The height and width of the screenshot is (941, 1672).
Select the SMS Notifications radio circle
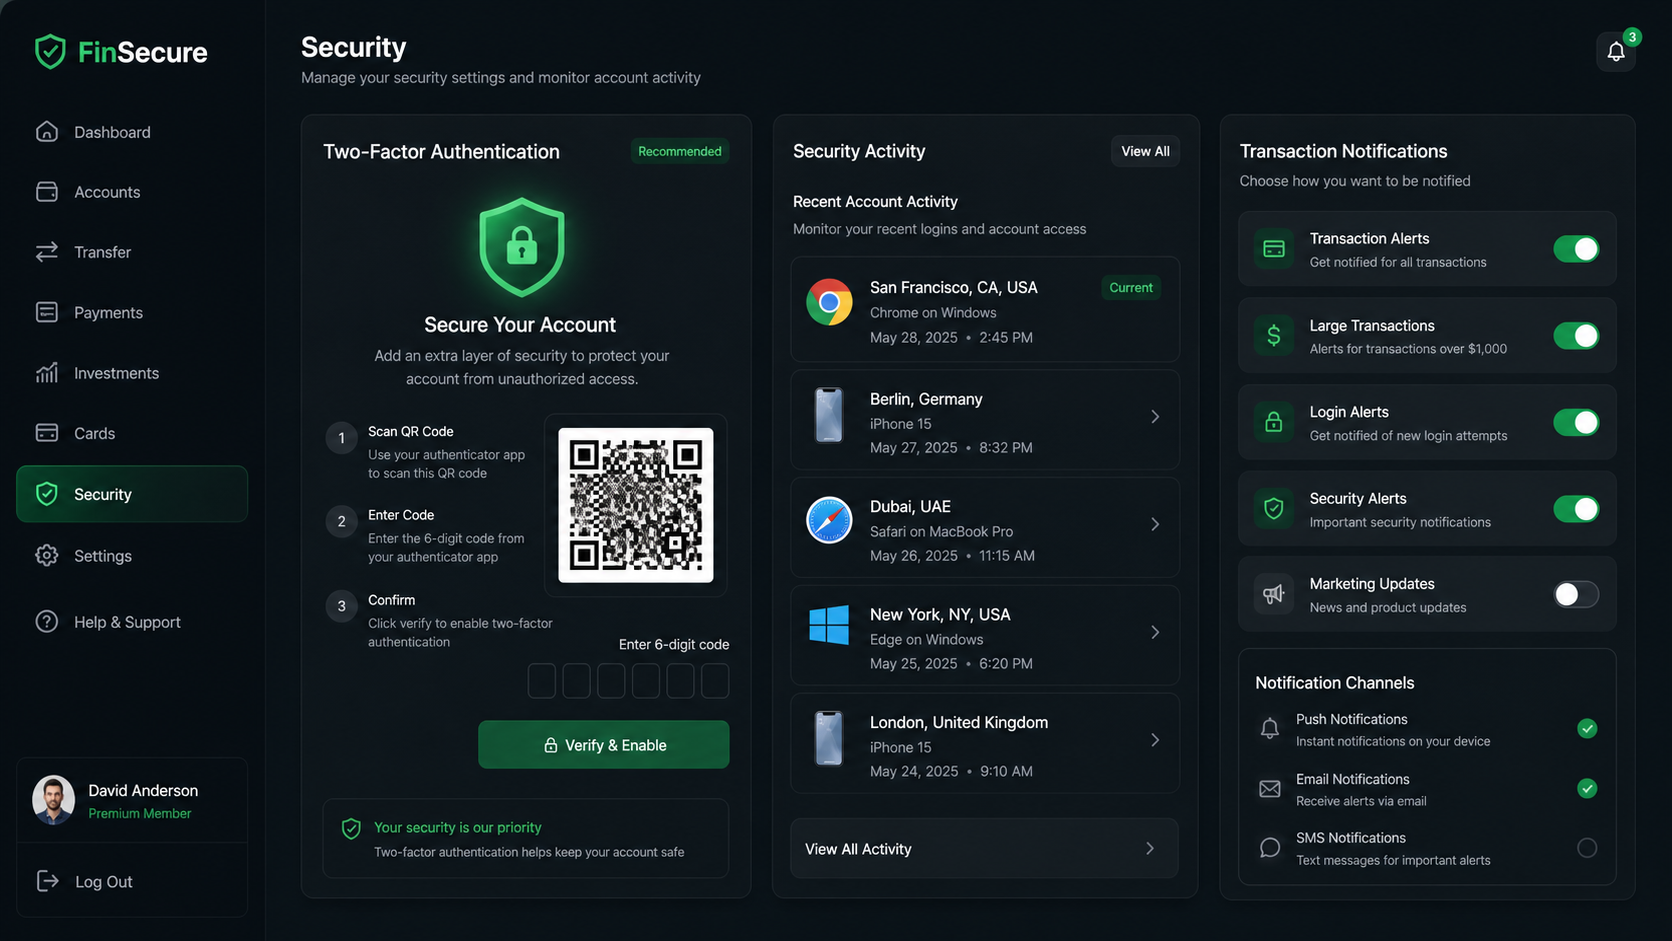tap(1587, 848)
